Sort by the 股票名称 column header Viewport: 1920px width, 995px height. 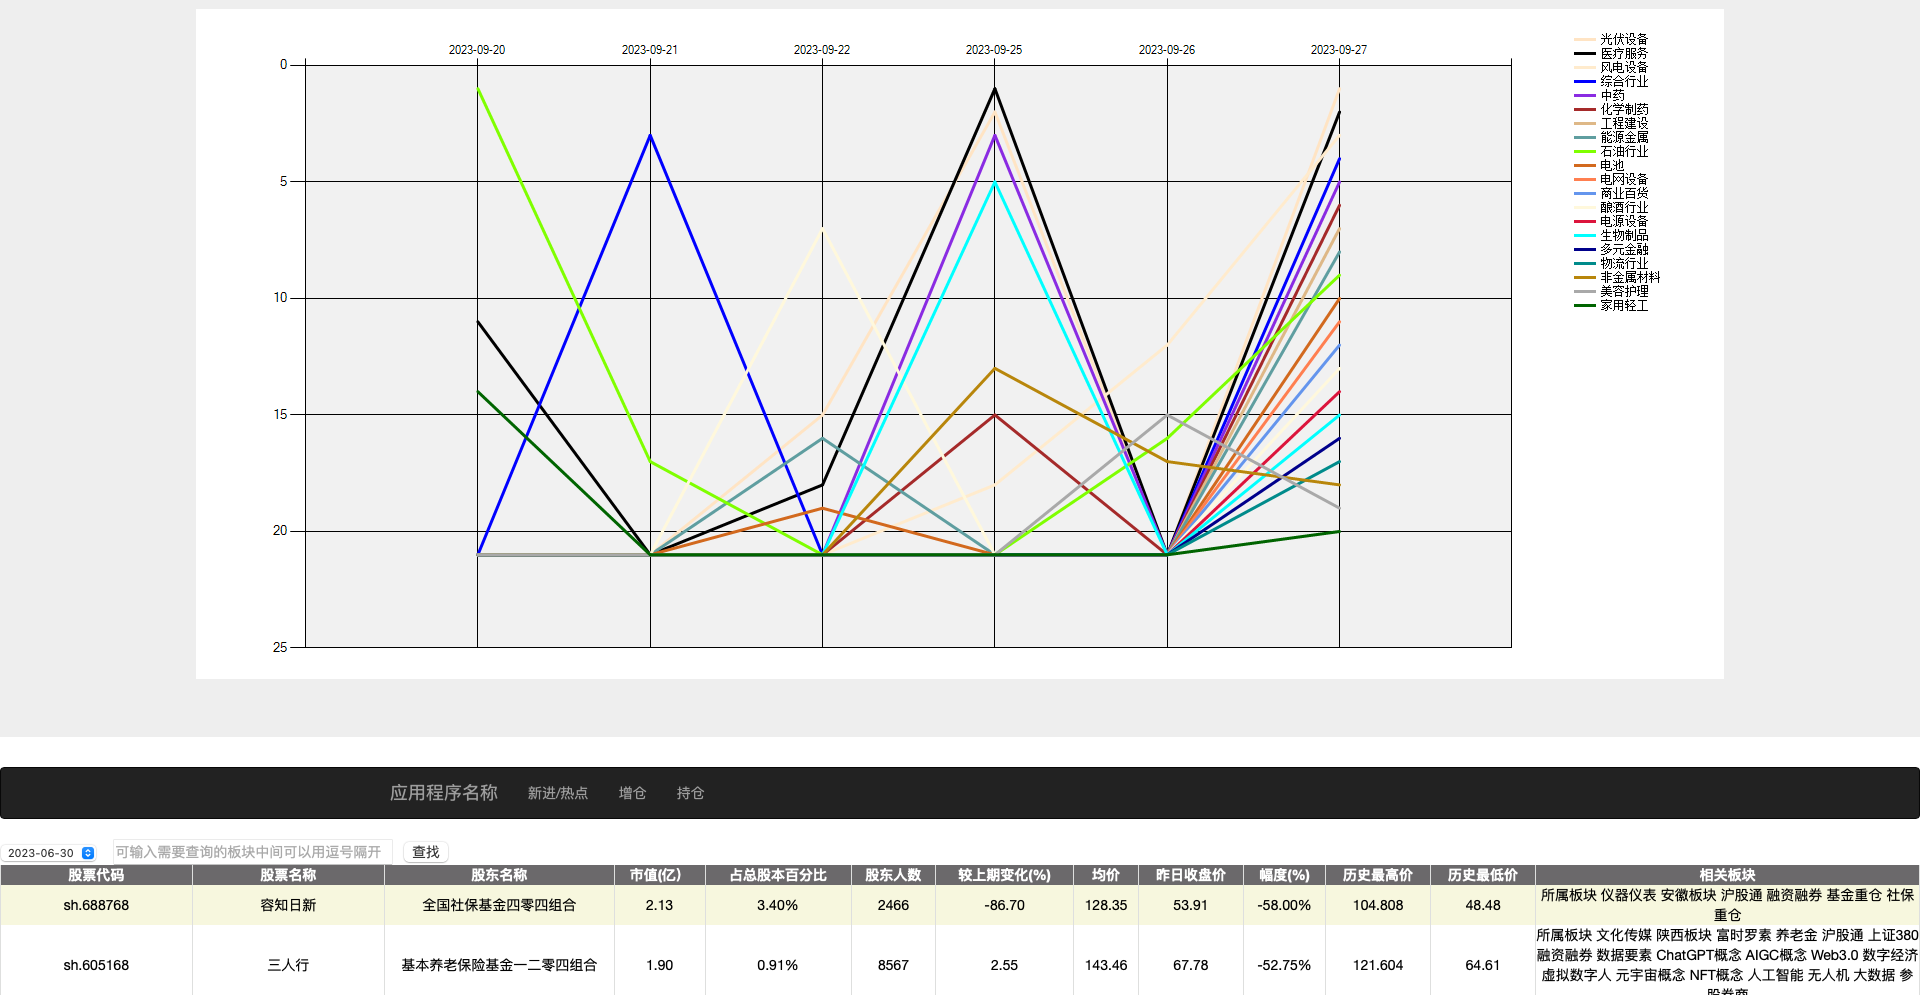point(288,875)
